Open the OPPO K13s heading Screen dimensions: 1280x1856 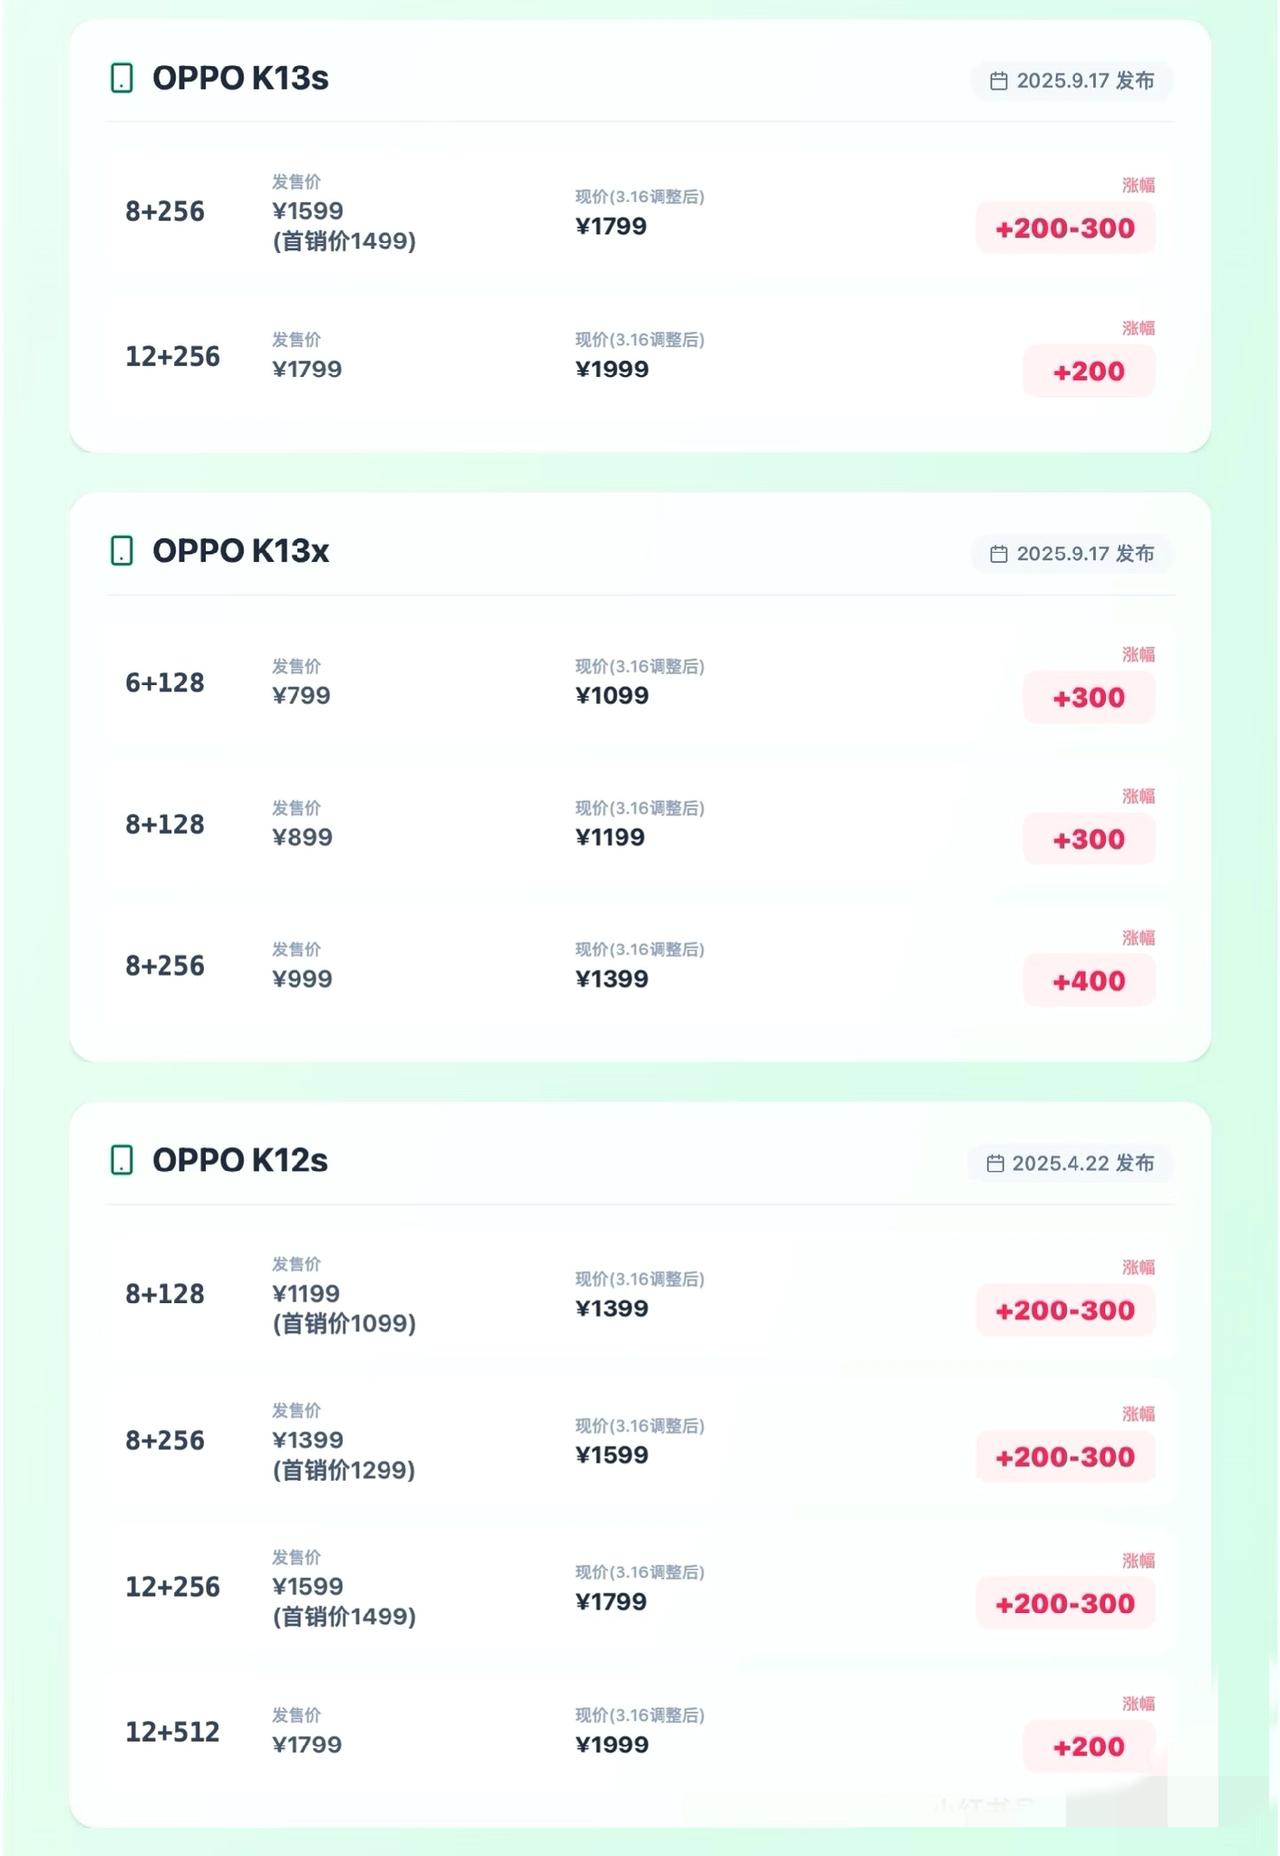click(240, 78)
